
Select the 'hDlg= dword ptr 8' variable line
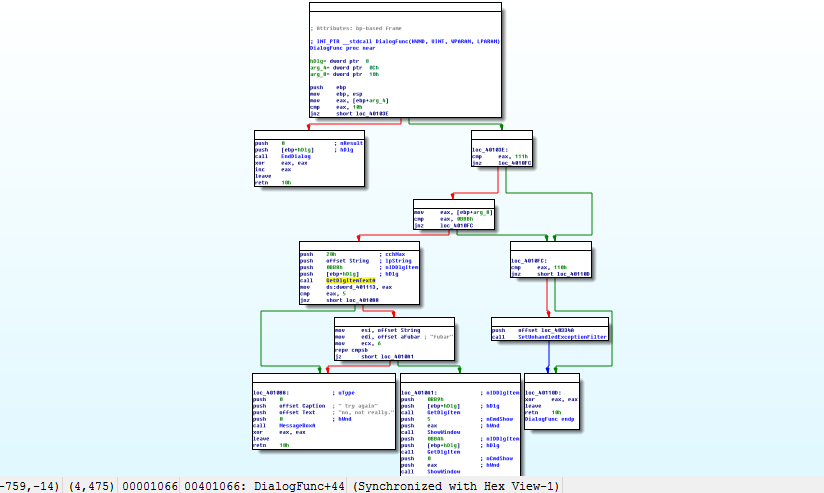coord(339,61)
